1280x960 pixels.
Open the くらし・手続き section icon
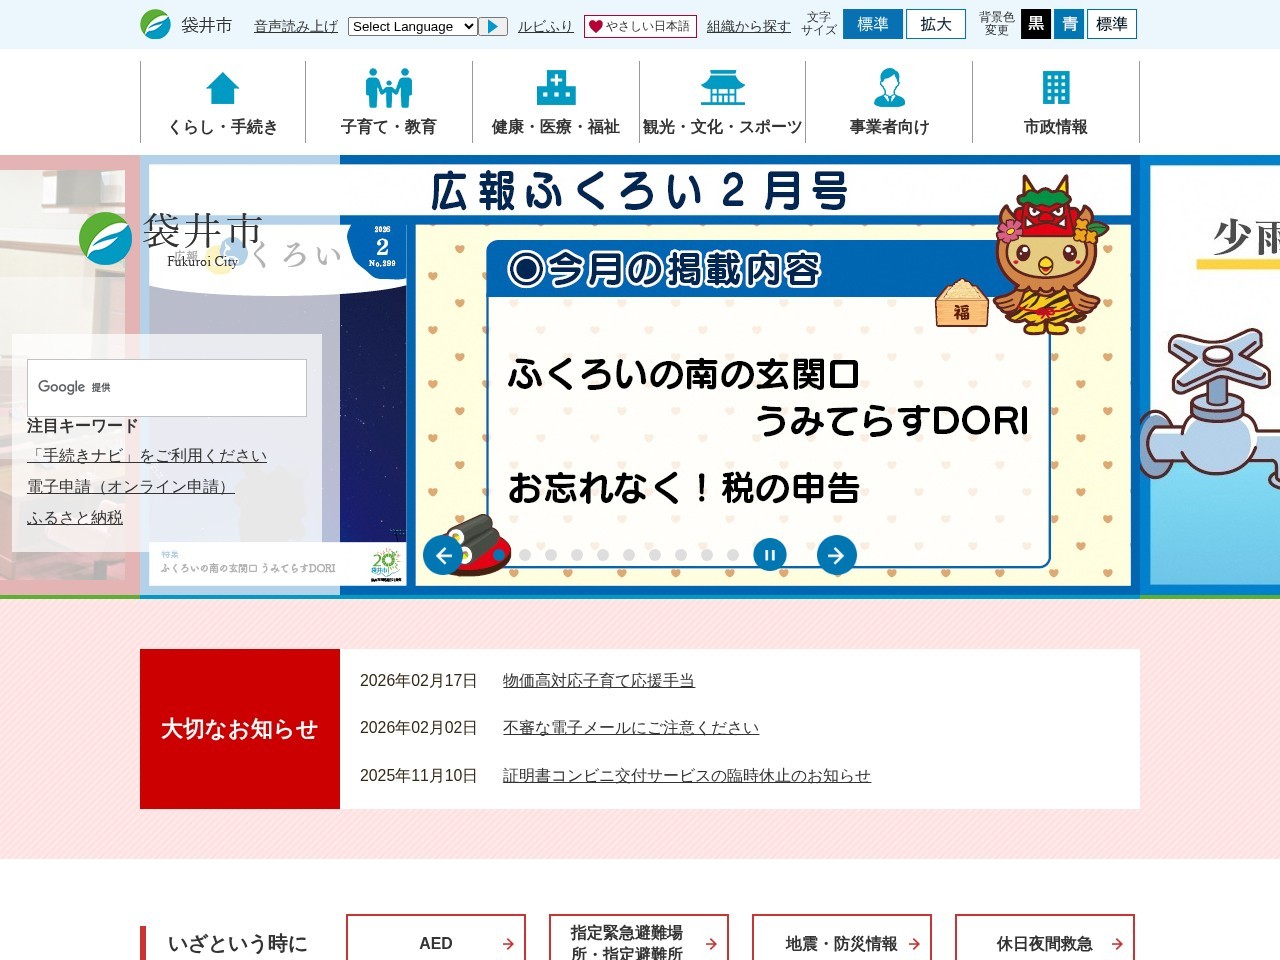click(x=220, y=88)
